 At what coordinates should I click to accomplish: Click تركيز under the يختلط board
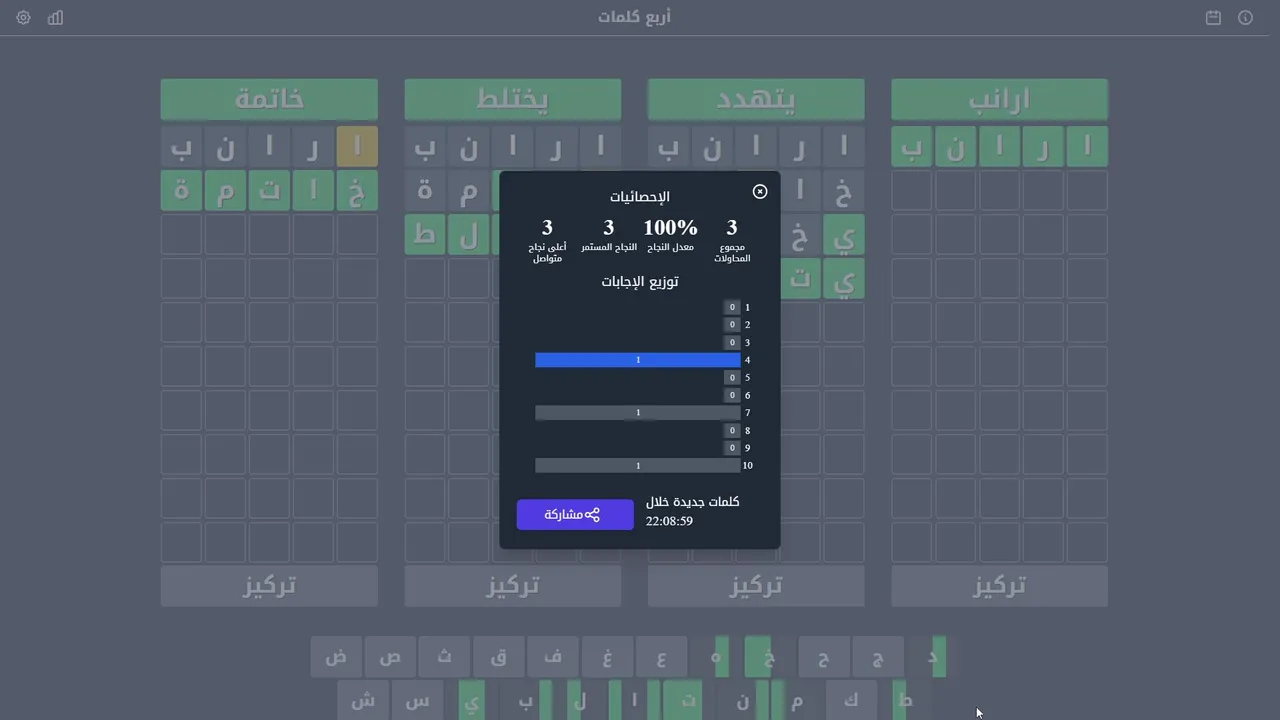pyautogui.click(x=512, y=586)
